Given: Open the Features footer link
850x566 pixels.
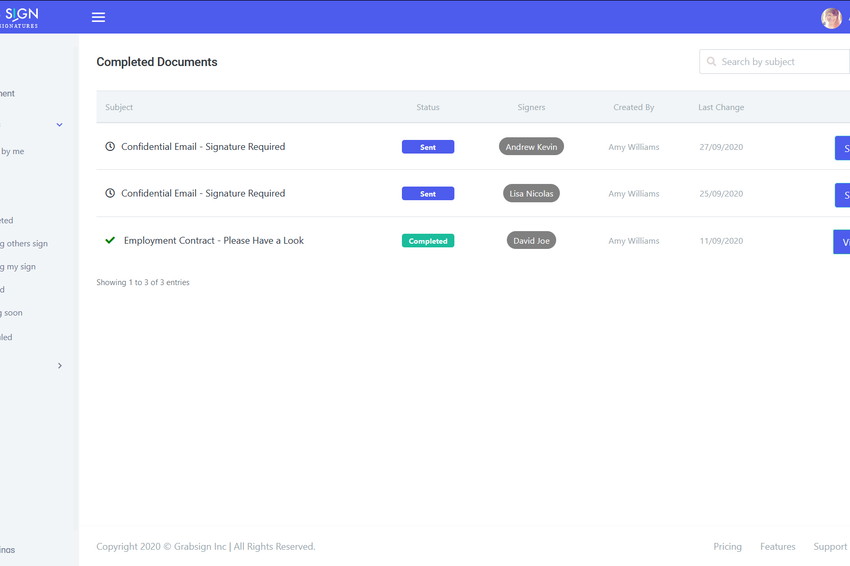Looking at the screenshot, I should point(777,546).
